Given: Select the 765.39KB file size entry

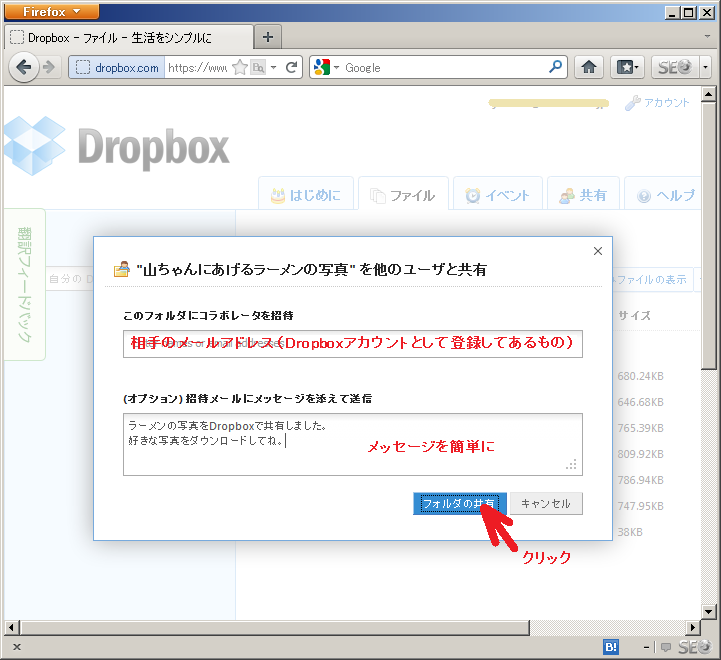Looking at the screenshot, I should click(641, 428).
